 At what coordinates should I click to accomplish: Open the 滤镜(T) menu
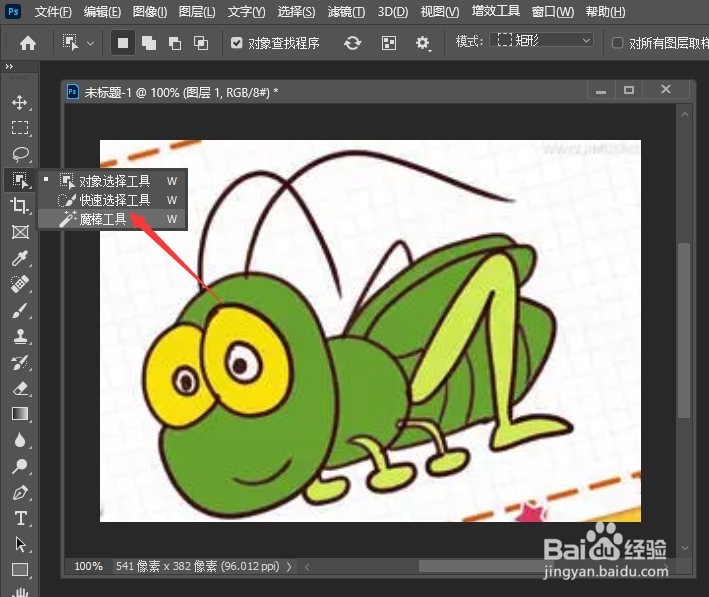point(346,11)
